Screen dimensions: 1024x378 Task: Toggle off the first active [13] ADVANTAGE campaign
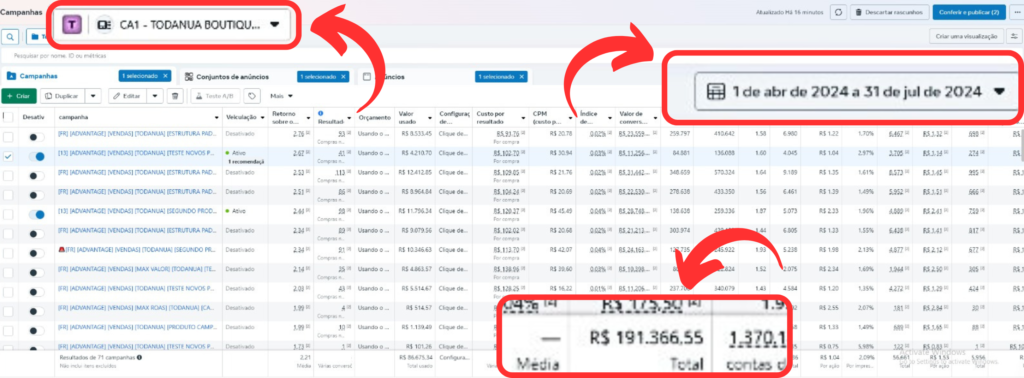(x=37, y=157)
